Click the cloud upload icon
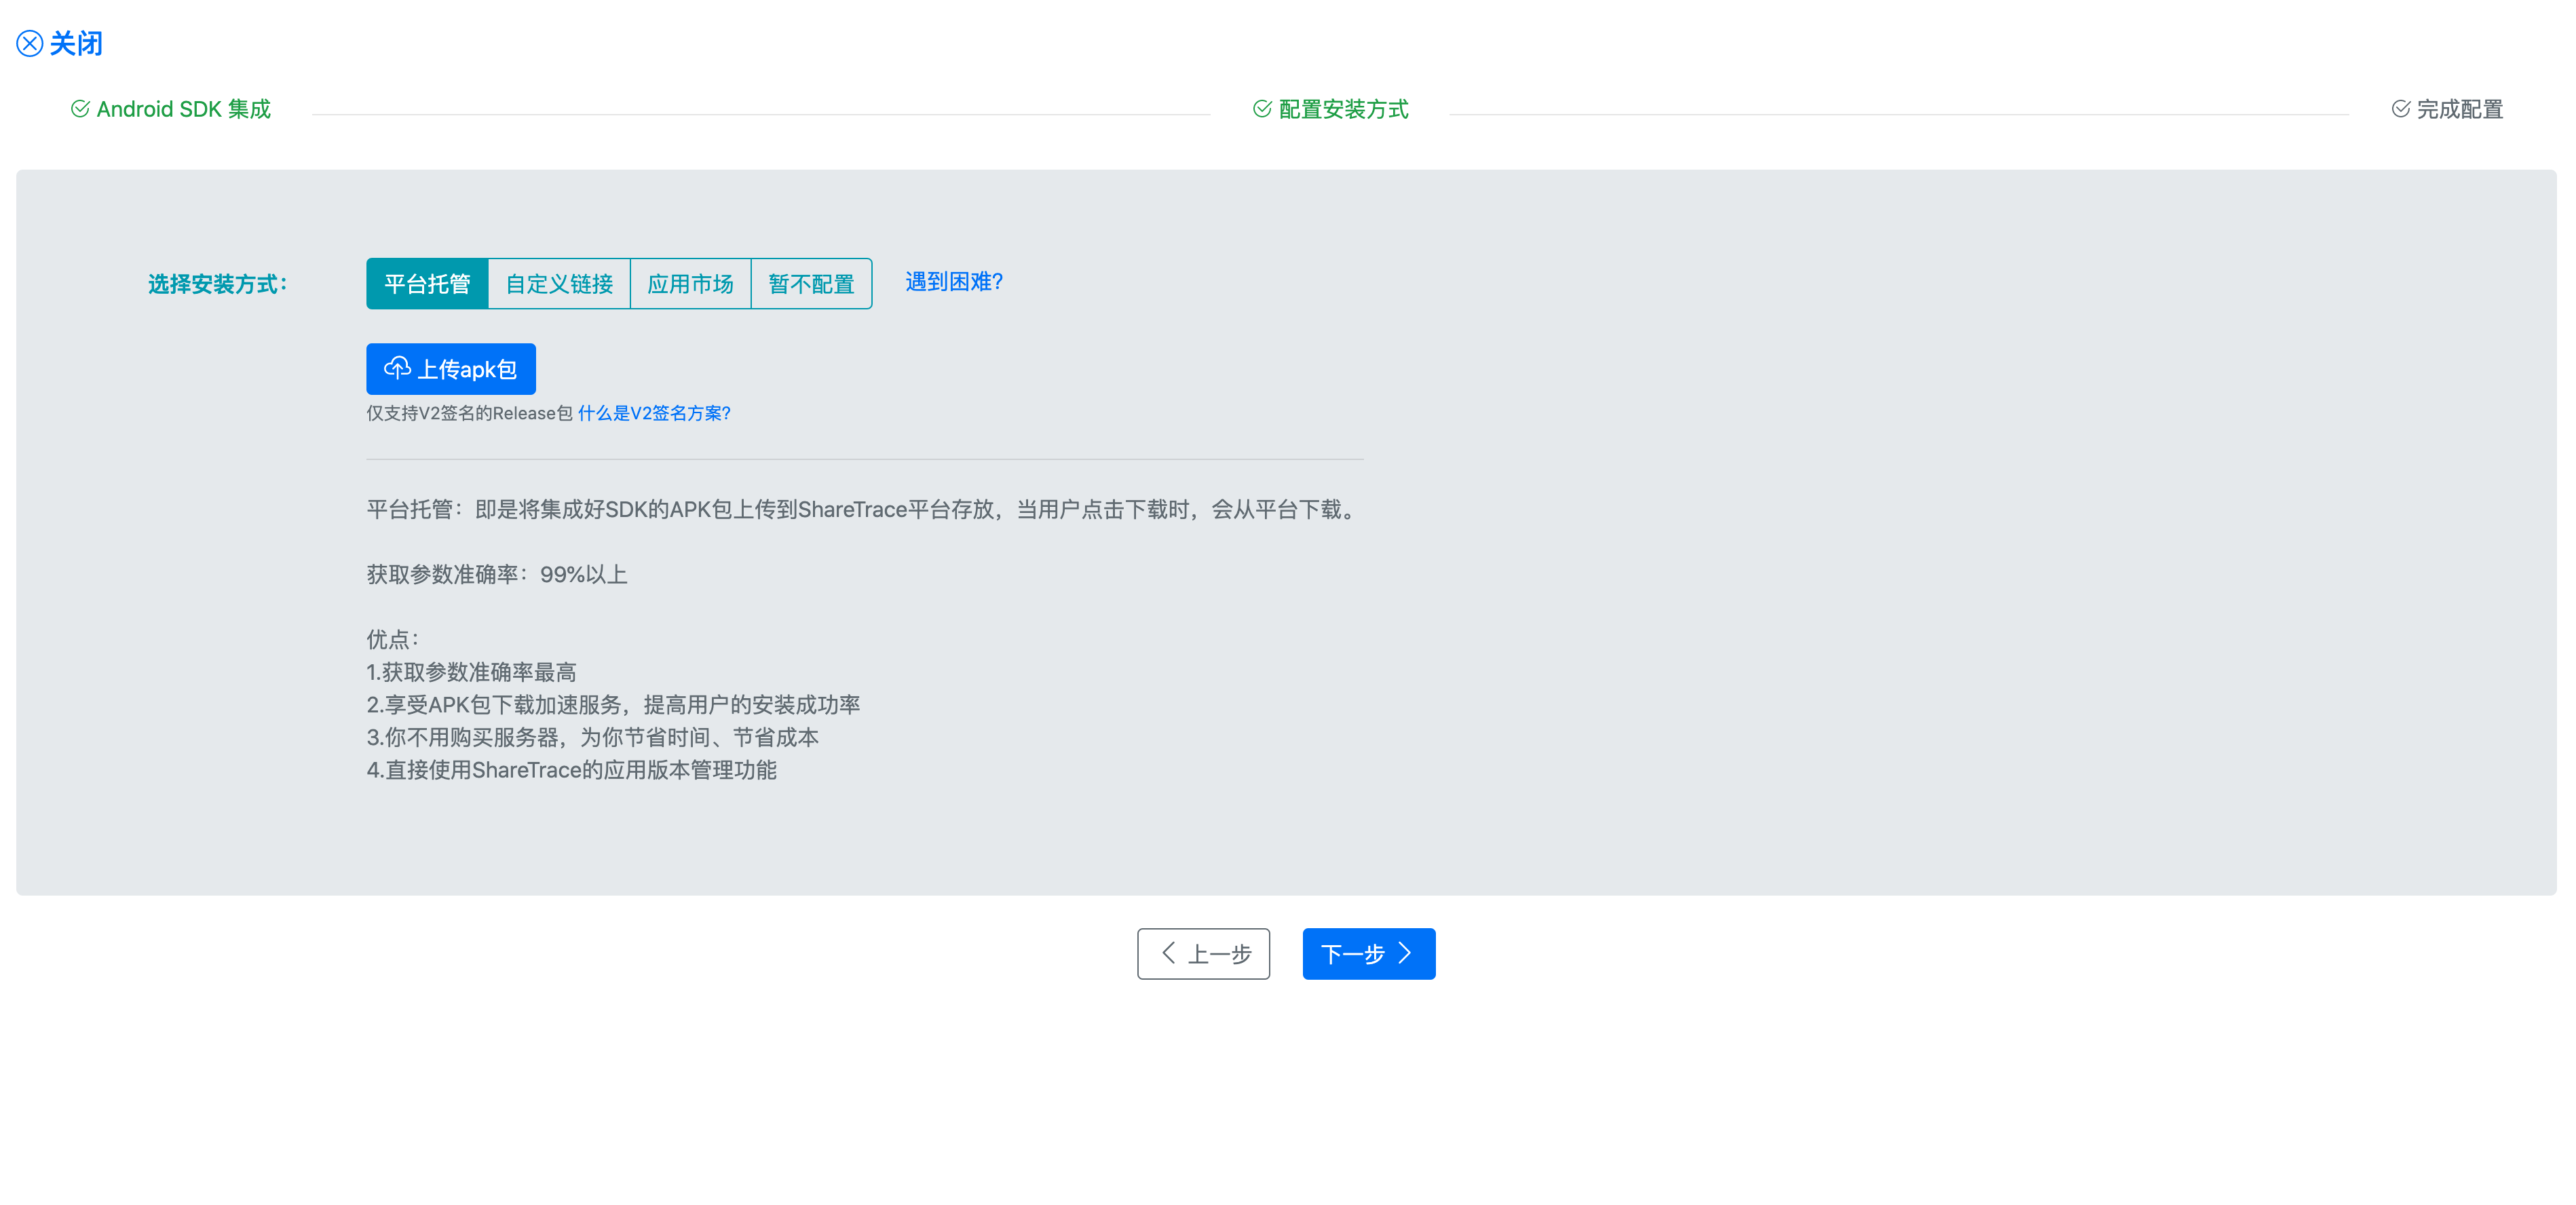 click(x=397, y=368)
